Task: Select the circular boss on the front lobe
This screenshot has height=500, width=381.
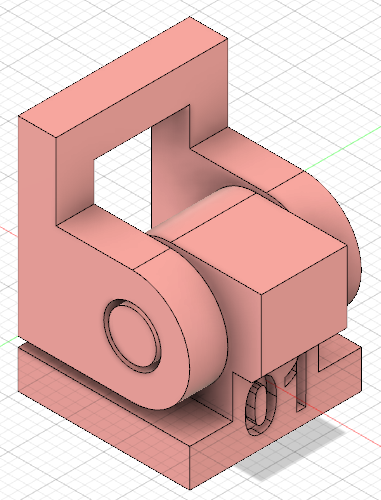Action: [x=132, y=335]
